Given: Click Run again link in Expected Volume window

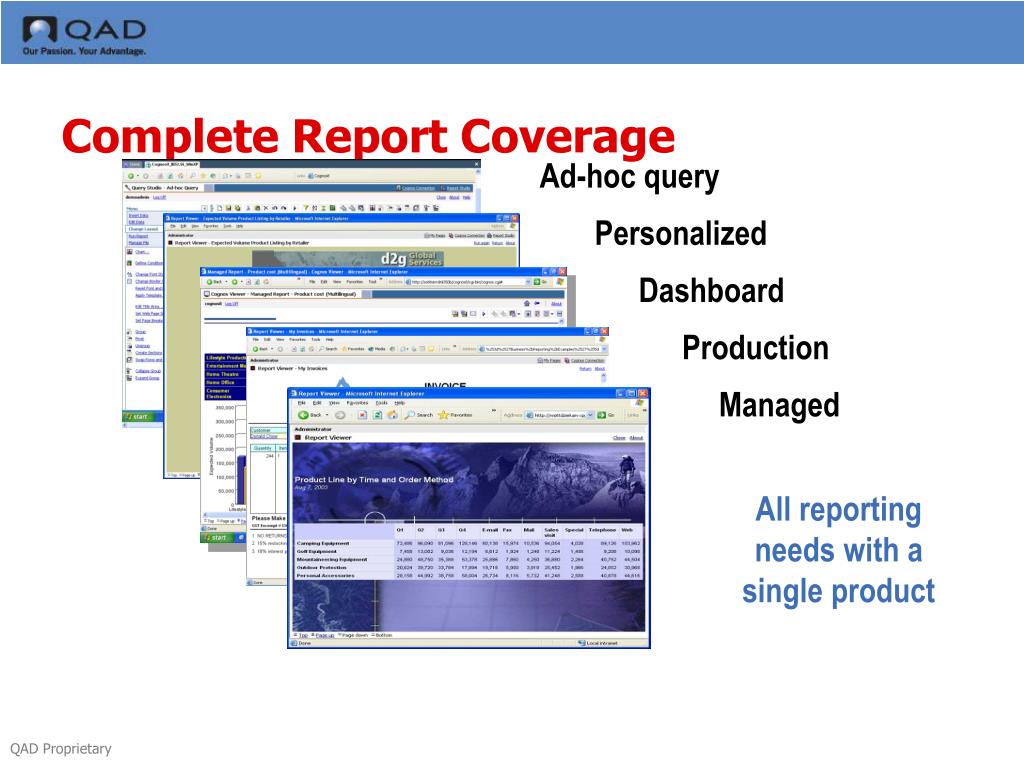Looking at the screenshot, I should pyautogui.click(x=481, y=243).
